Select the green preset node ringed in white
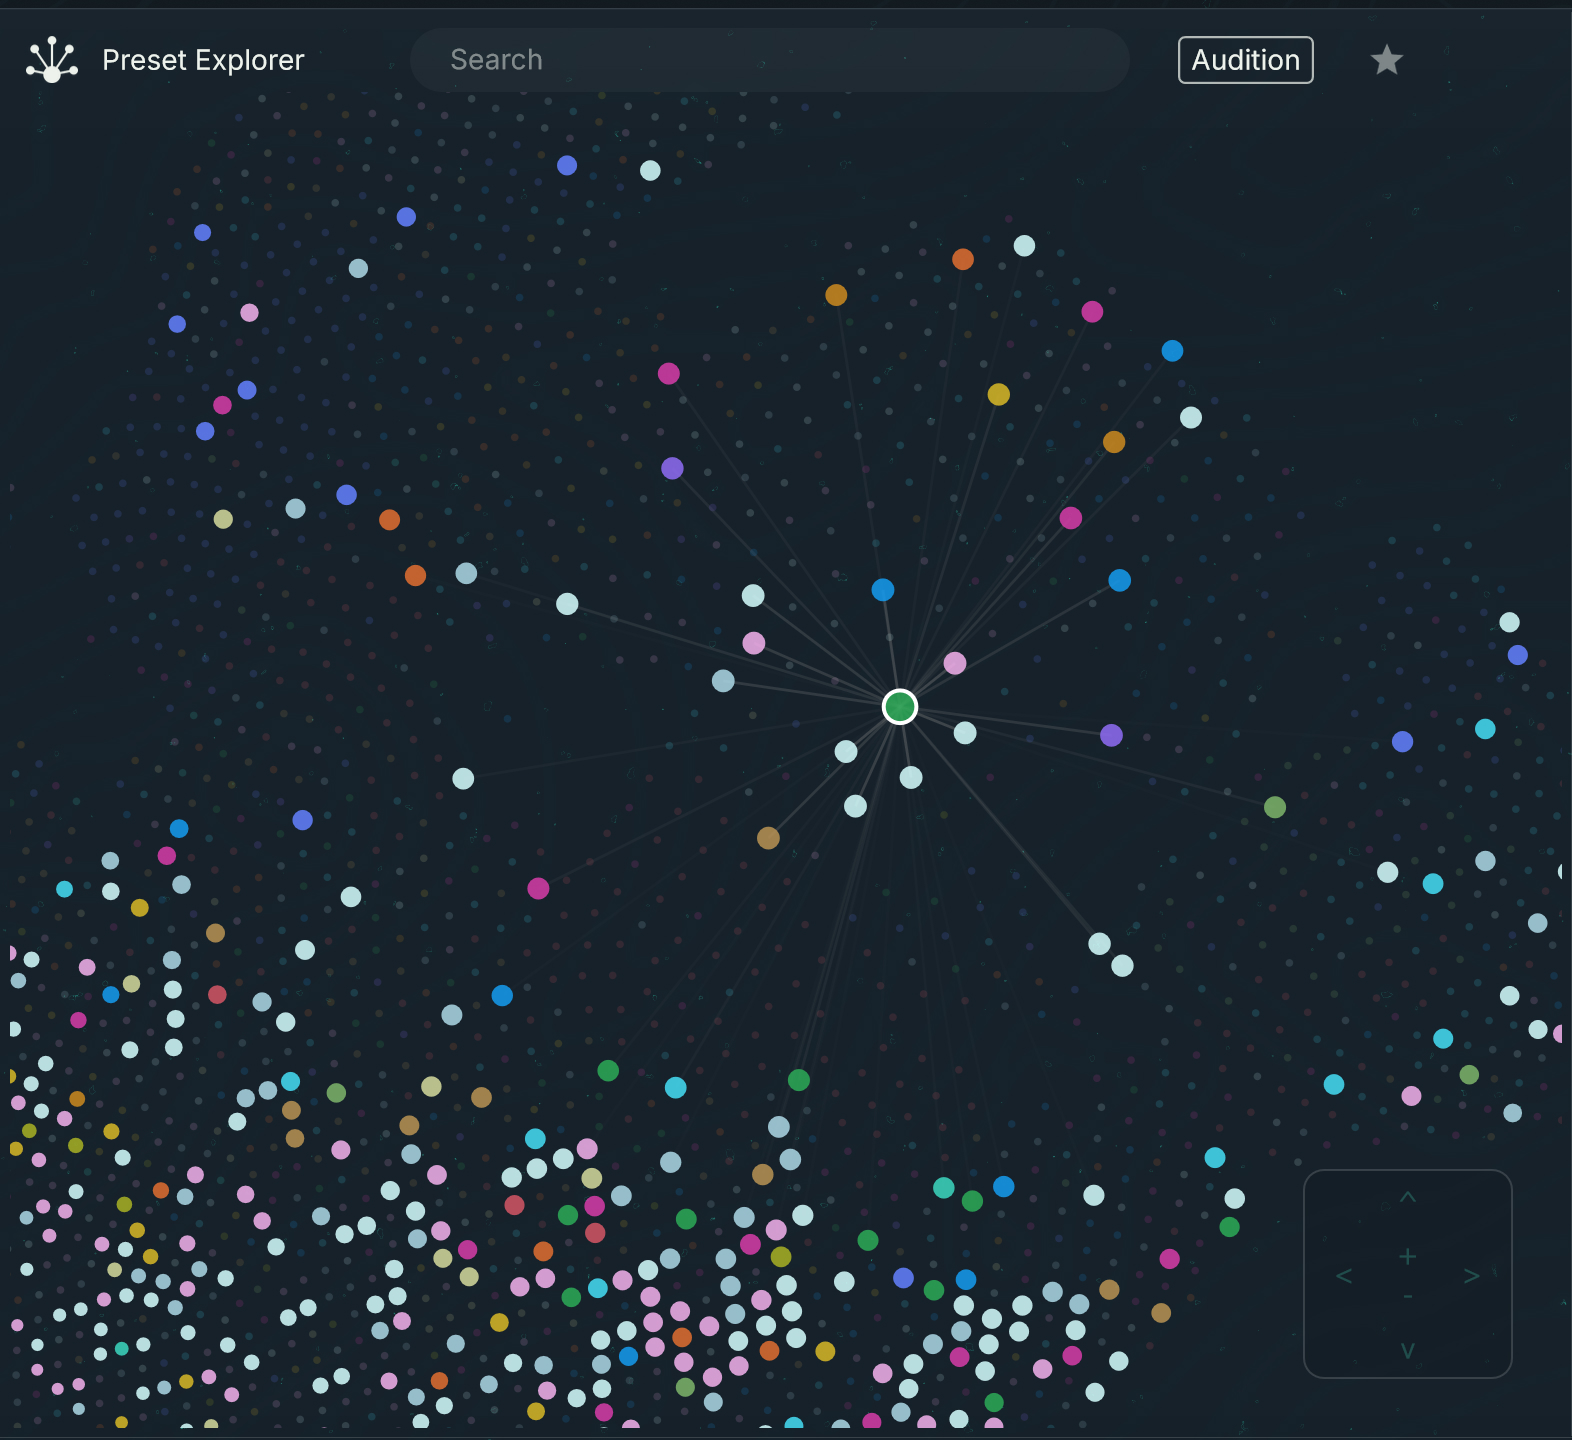The image size is (1572, 1440). point(900,707)
